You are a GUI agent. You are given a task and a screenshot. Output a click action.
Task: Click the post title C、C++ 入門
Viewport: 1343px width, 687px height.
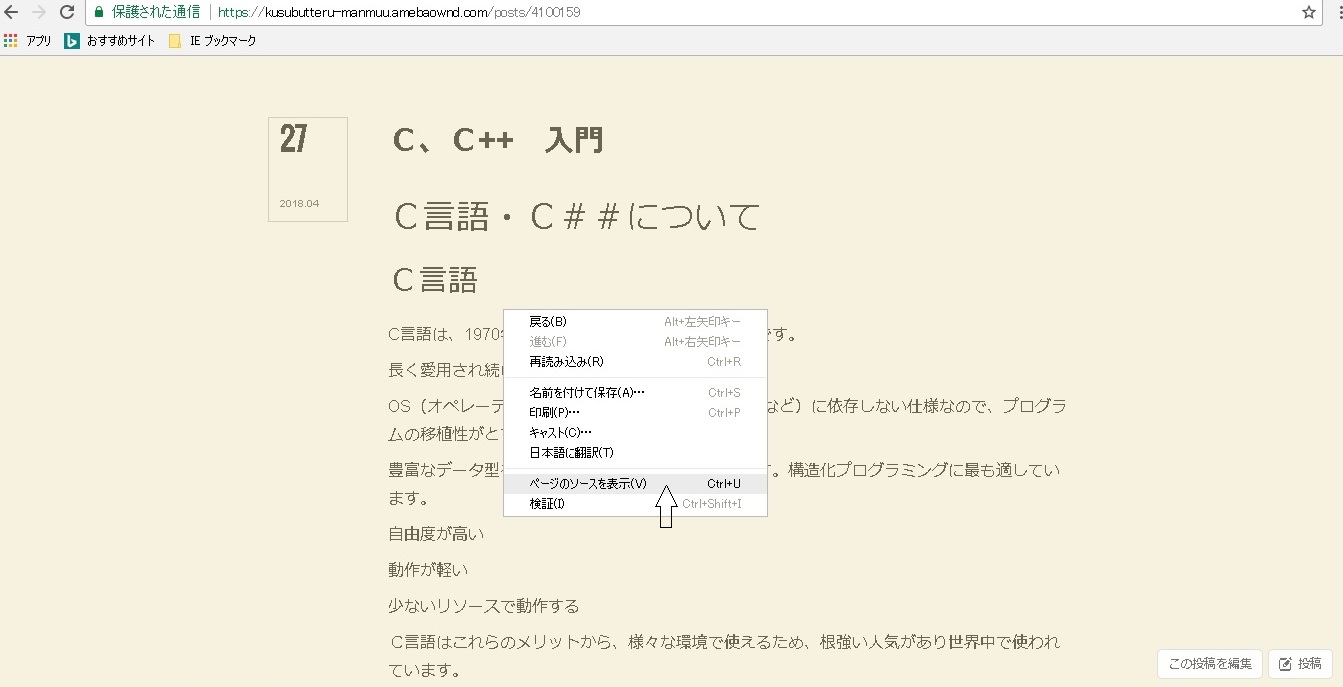[498, 140]
